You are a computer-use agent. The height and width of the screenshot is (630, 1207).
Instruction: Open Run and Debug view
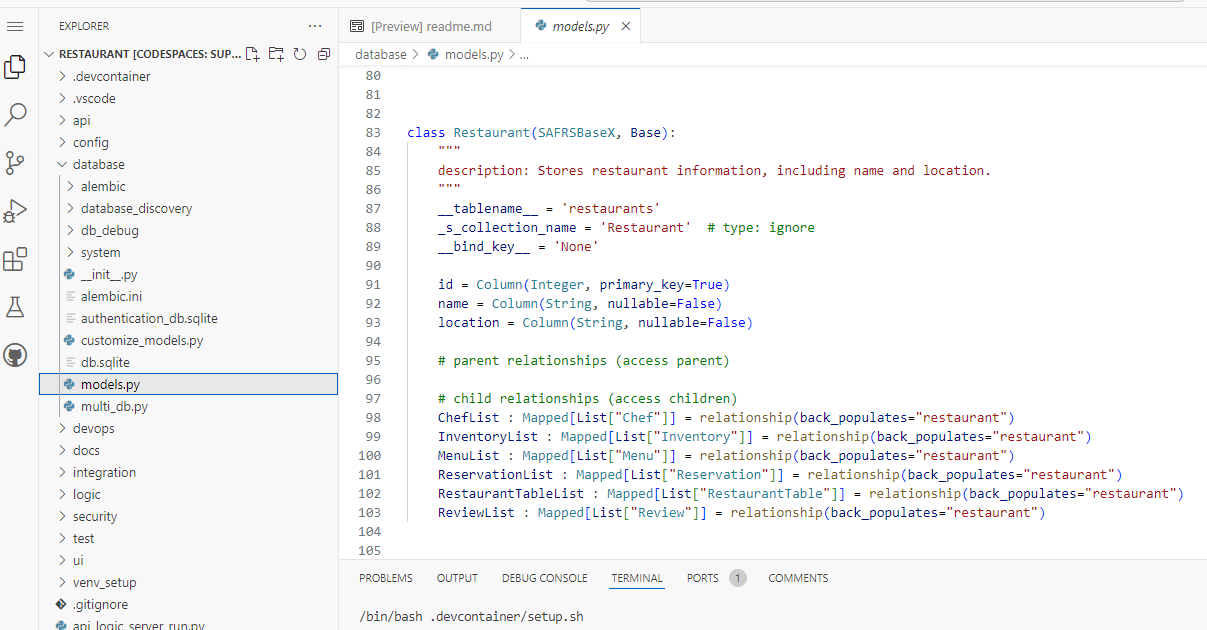point(15,211)
